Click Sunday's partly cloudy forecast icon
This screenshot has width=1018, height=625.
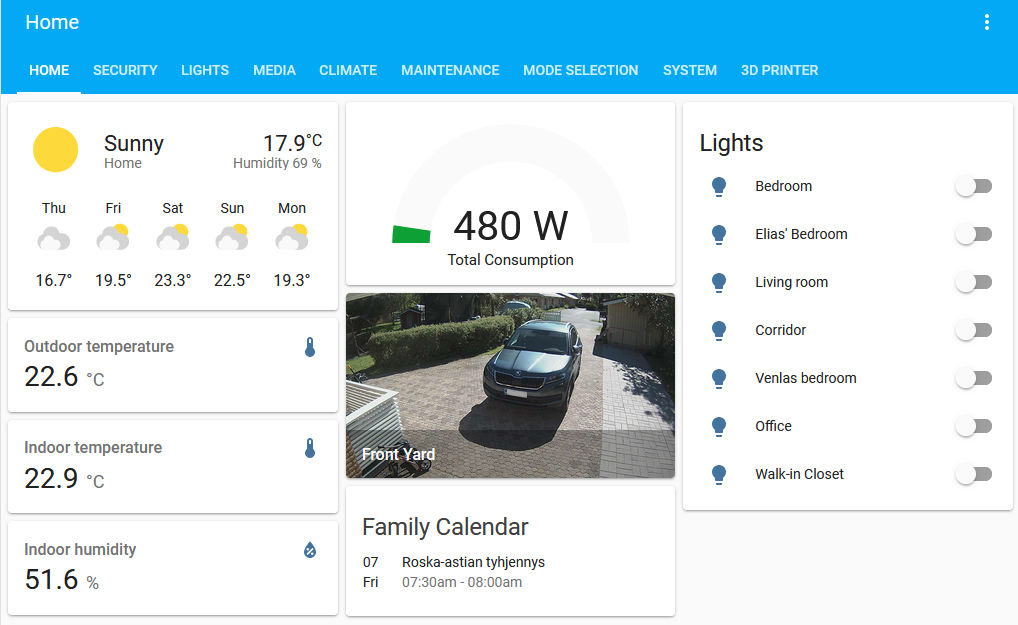coord(232,238)
